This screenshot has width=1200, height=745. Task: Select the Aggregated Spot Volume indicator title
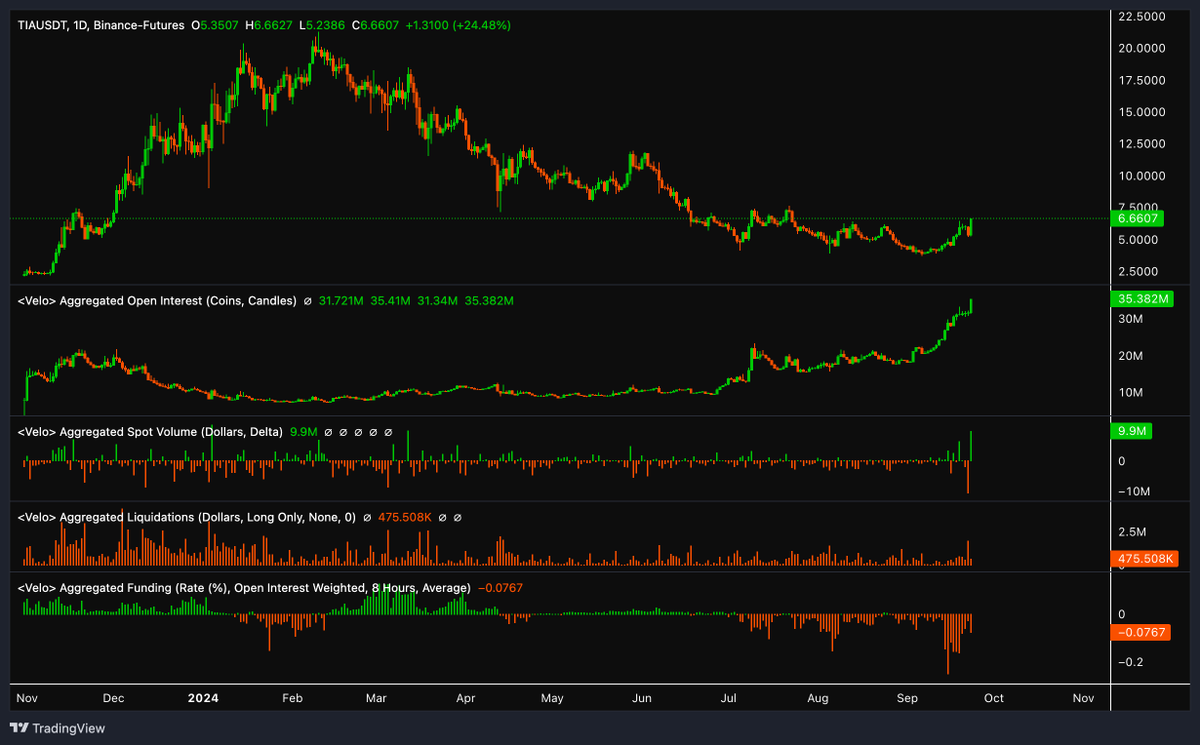[150, 432]
